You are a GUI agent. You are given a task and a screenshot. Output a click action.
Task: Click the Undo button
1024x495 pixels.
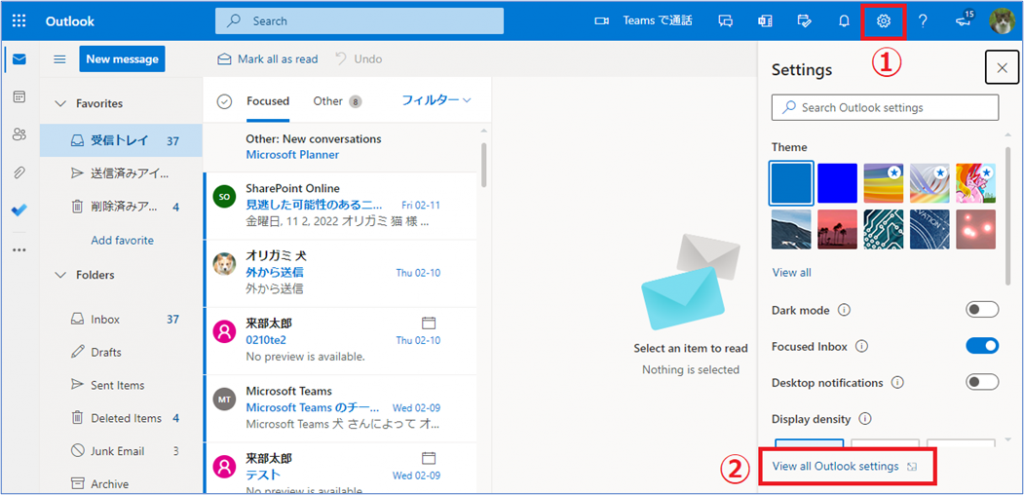[359, 59]
